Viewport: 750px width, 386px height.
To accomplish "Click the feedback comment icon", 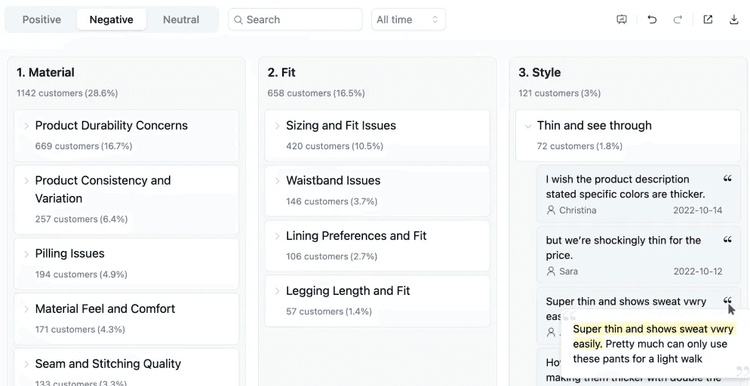I will [621, 20].
